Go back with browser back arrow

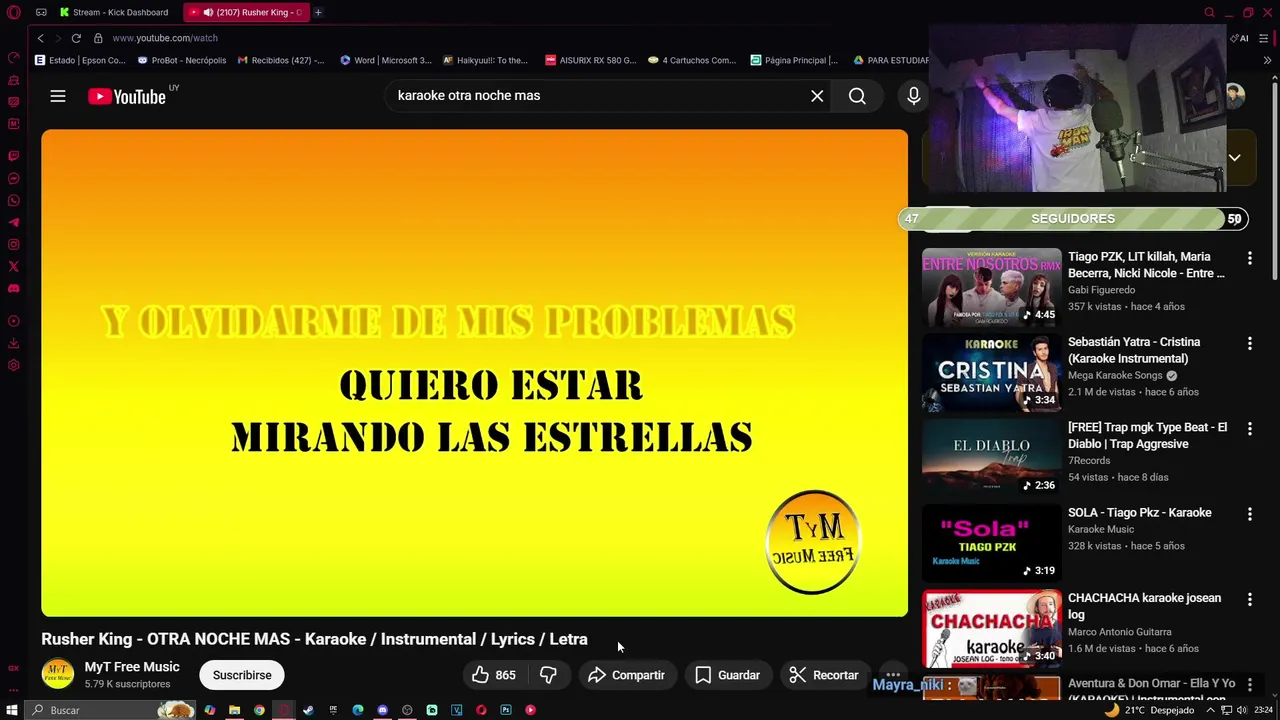40,38
